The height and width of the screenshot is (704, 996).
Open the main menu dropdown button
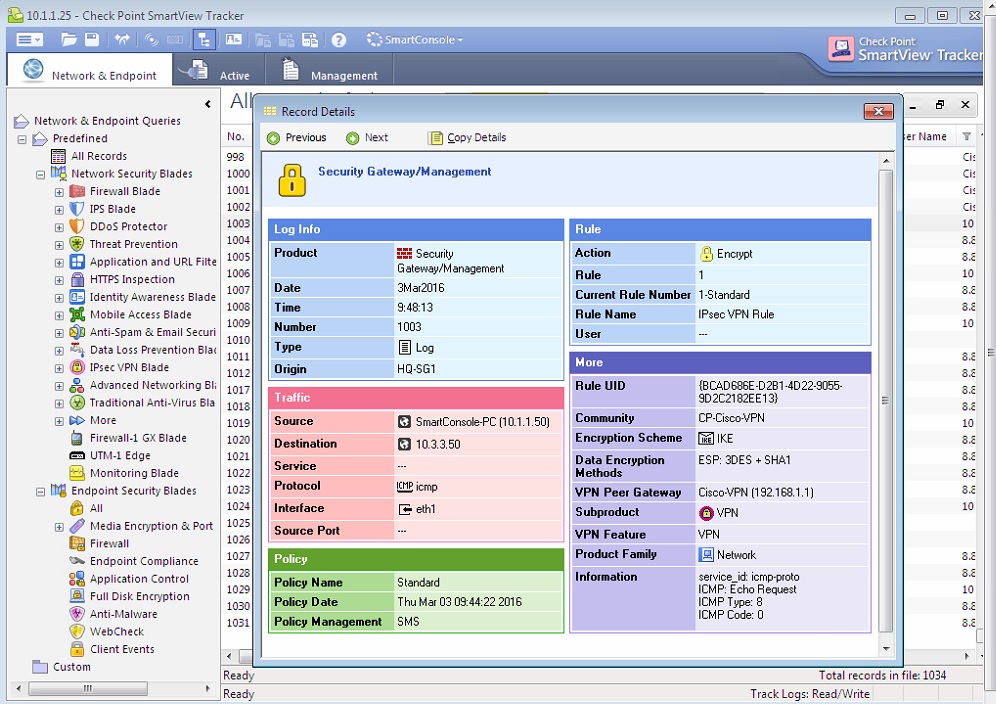(x=29, y=40)
